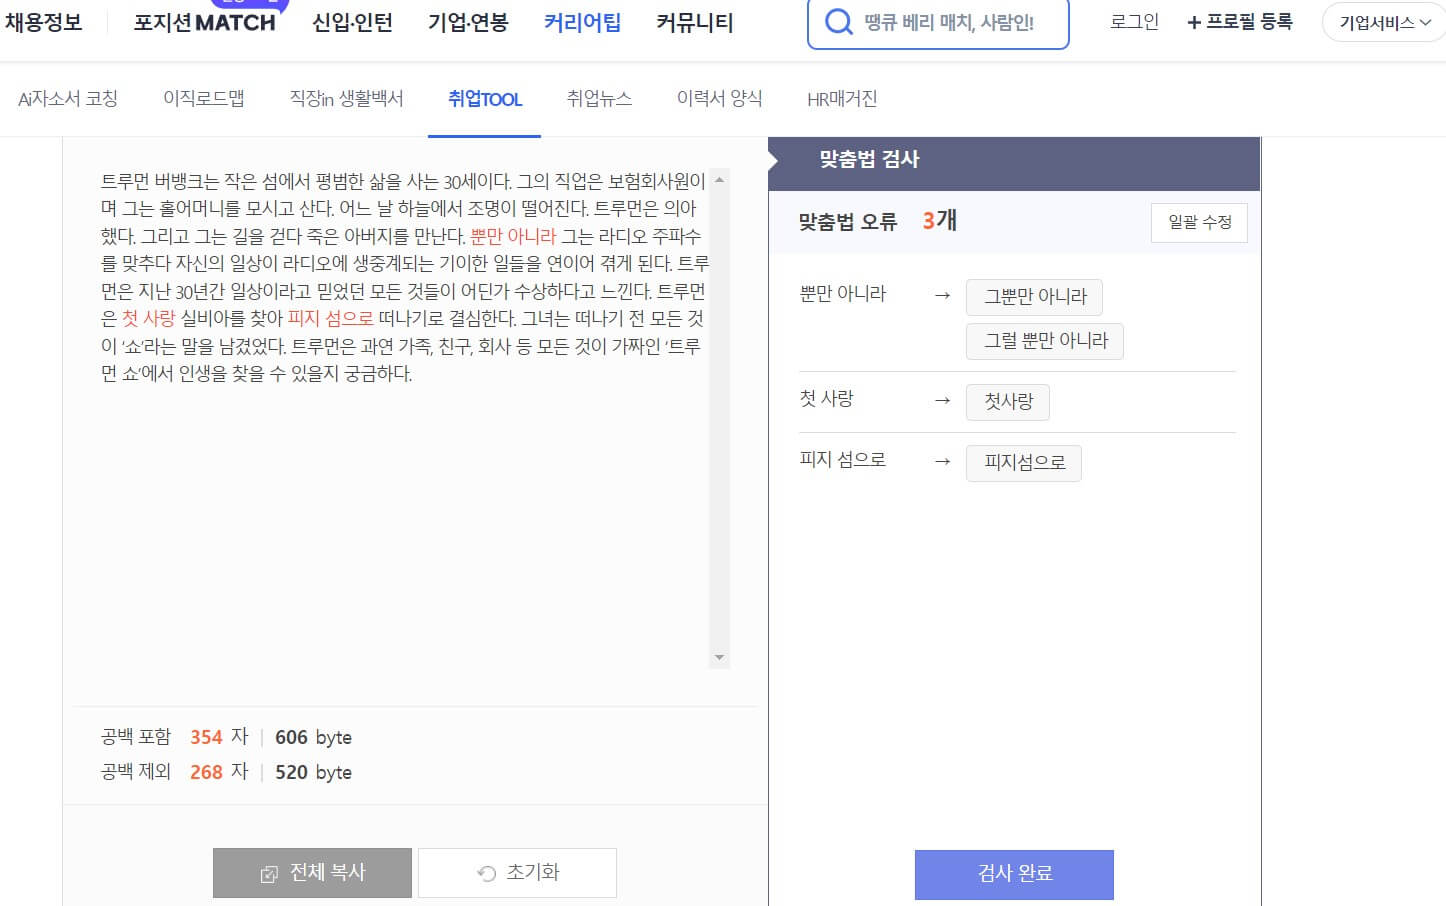Open the 기업서비스 dropdown
Screen dimensions: 1446x906
click(x=1383, y=21)
